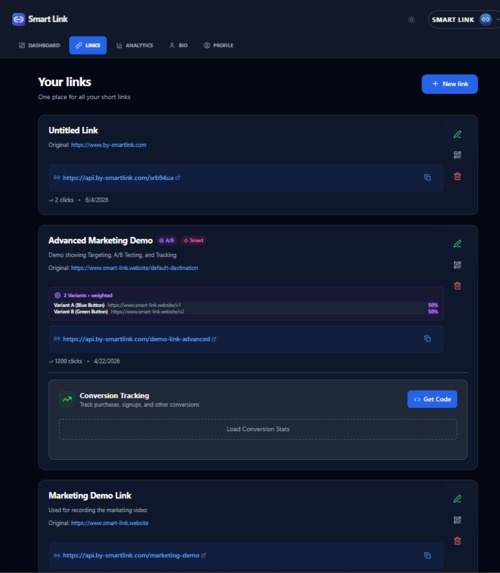
Task: Open the demo-link-advanced short link
Action: pos(136,339)
